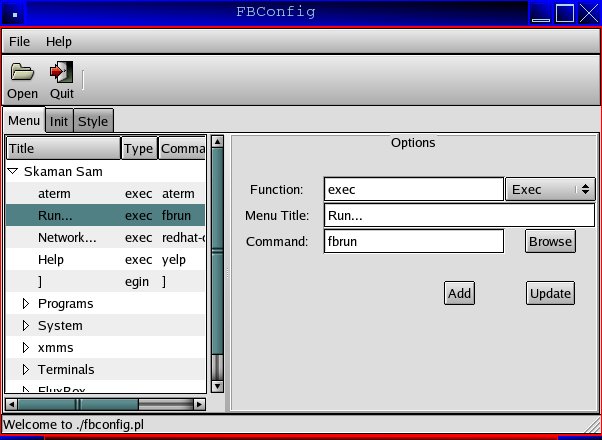Click the Add button

pos(459,293)
